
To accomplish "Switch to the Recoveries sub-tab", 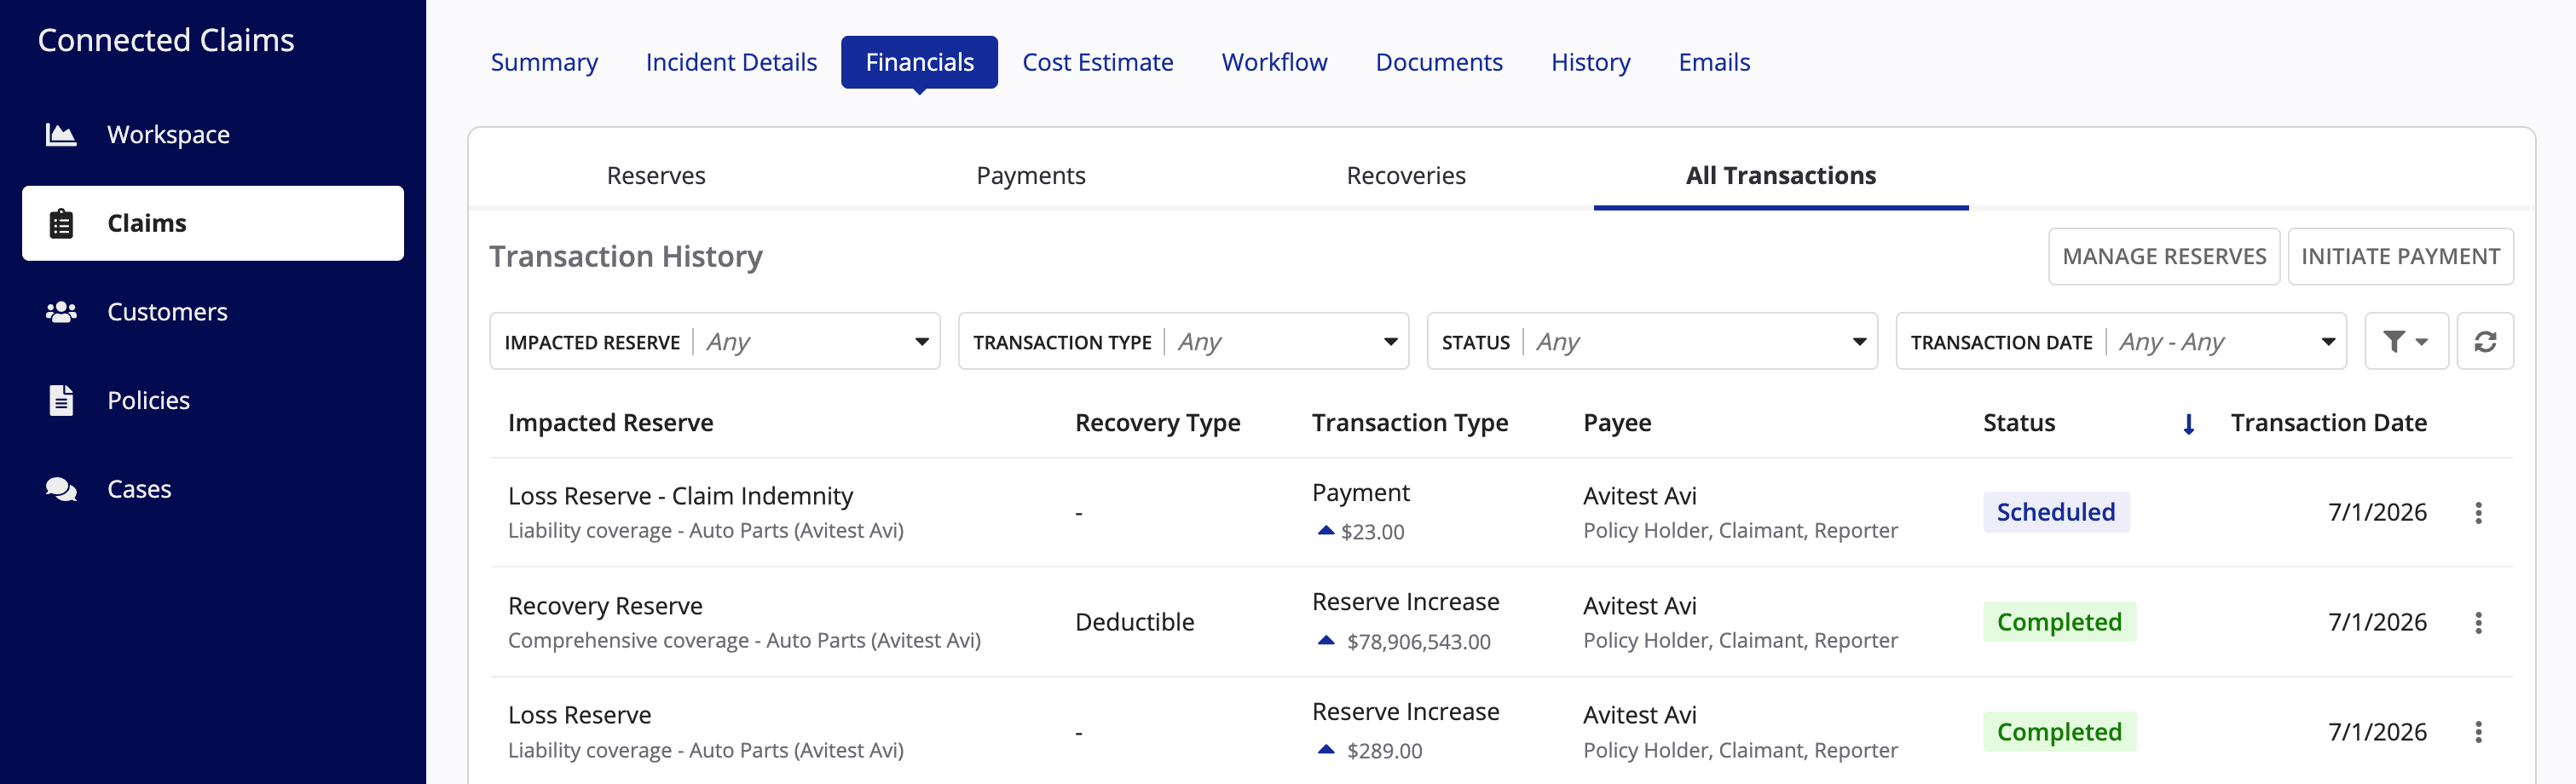I will 1406,176.
